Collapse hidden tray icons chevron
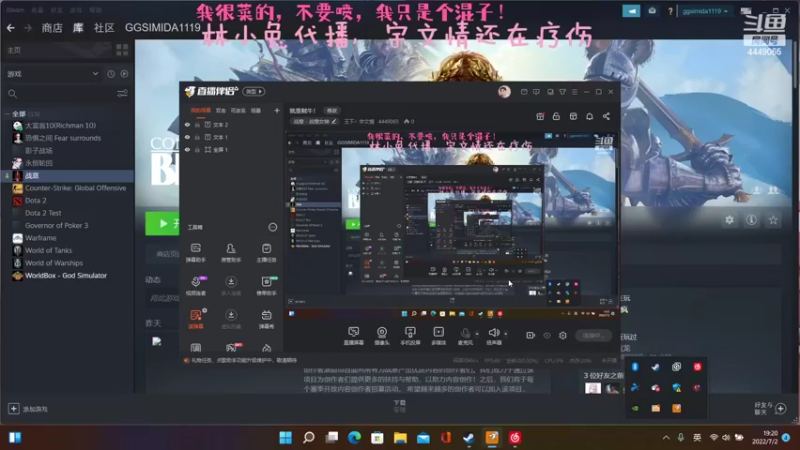The image size is (800, 450). (666, 437)
